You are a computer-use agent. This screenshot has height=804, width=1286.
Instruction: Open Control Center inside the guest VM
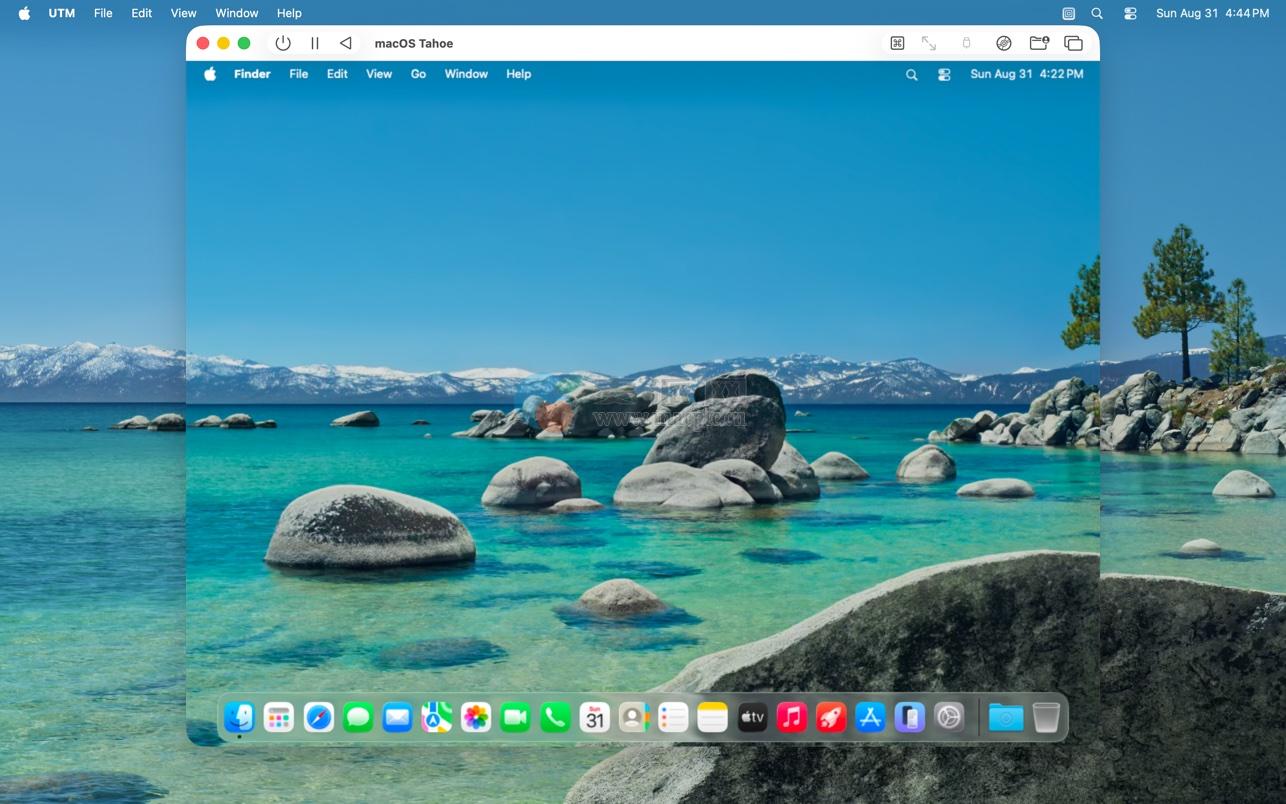coord(944,75)
